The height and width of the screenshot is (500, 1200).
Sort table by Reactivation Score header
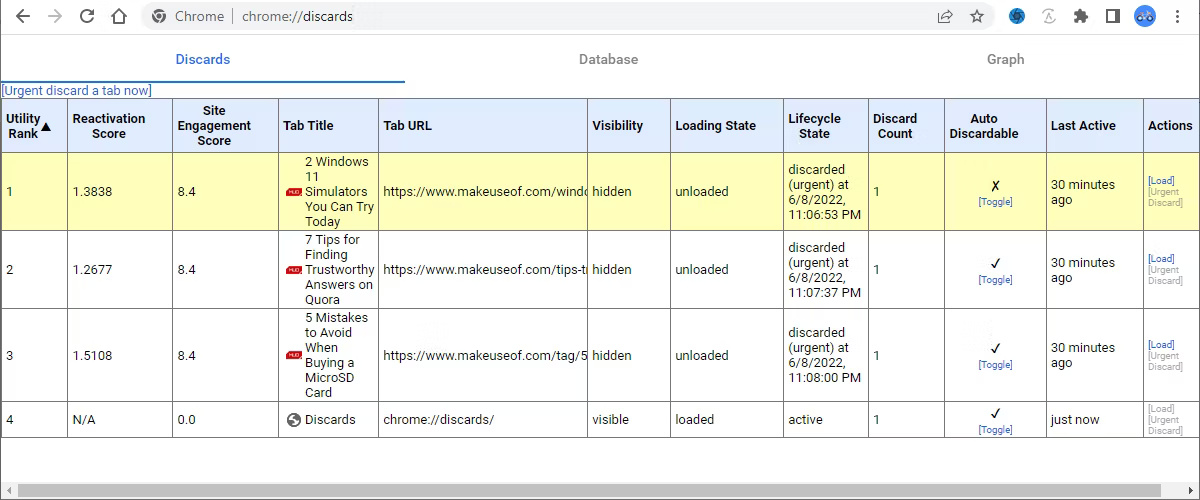[x=109, y=126]
